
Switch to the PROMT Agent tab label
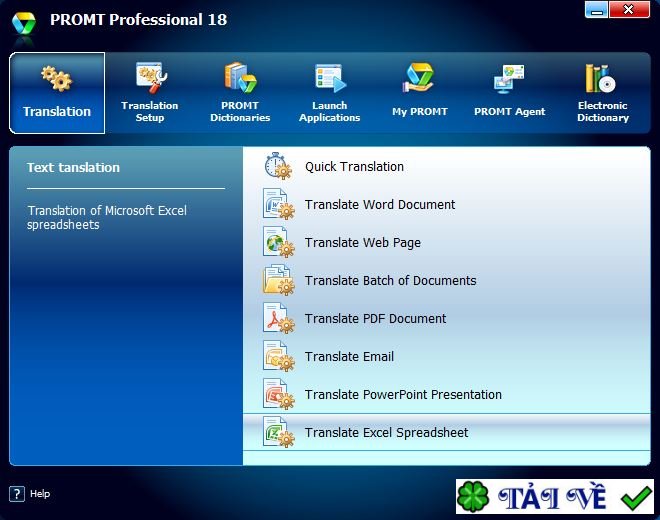509,112
